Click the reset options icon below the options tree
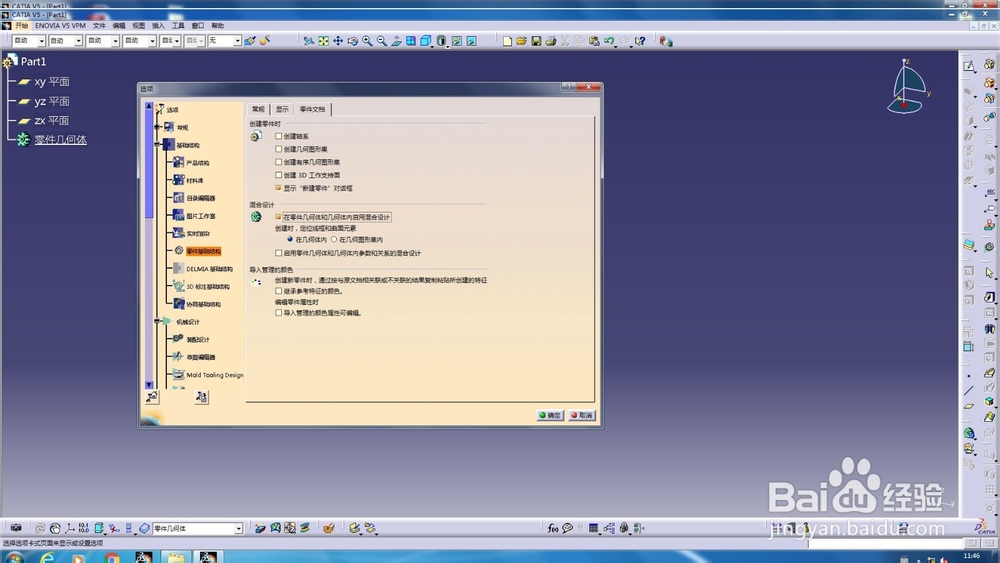This screenshot has width=1000, height=563. click(152, 397)
